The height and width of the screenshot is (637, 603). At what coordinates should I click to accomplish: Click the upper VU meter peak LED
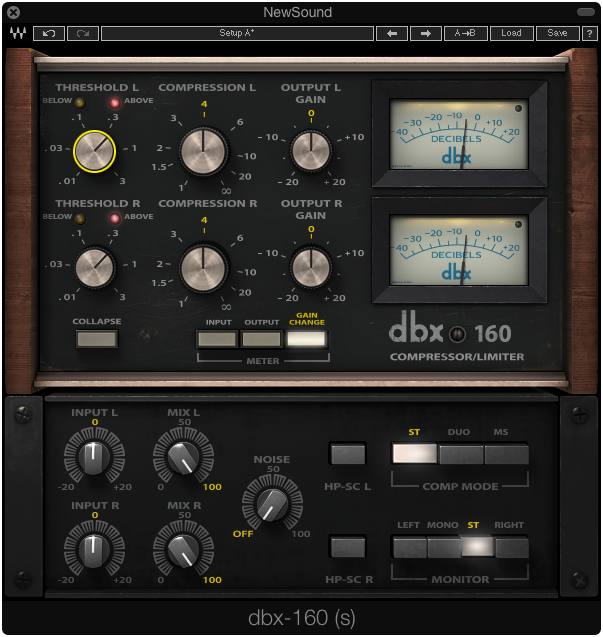click(x=518, y=108)
